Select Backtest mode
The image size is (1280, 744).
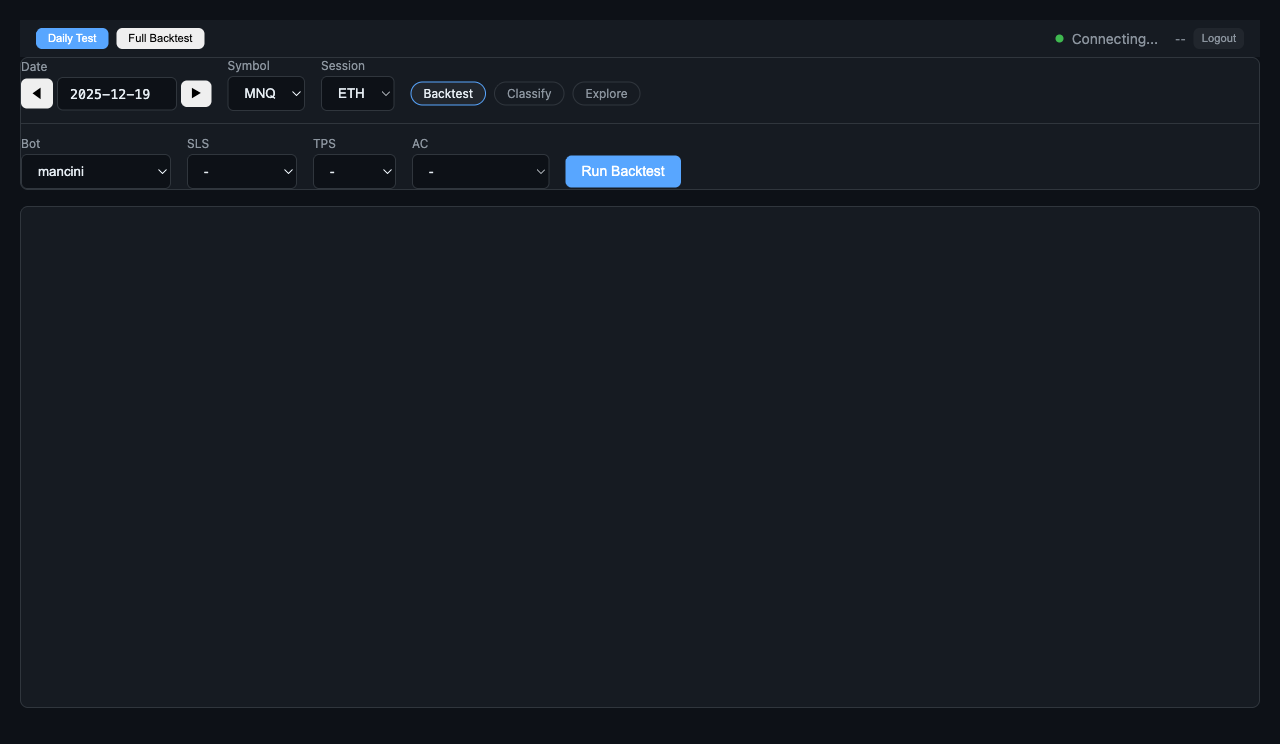447,93
